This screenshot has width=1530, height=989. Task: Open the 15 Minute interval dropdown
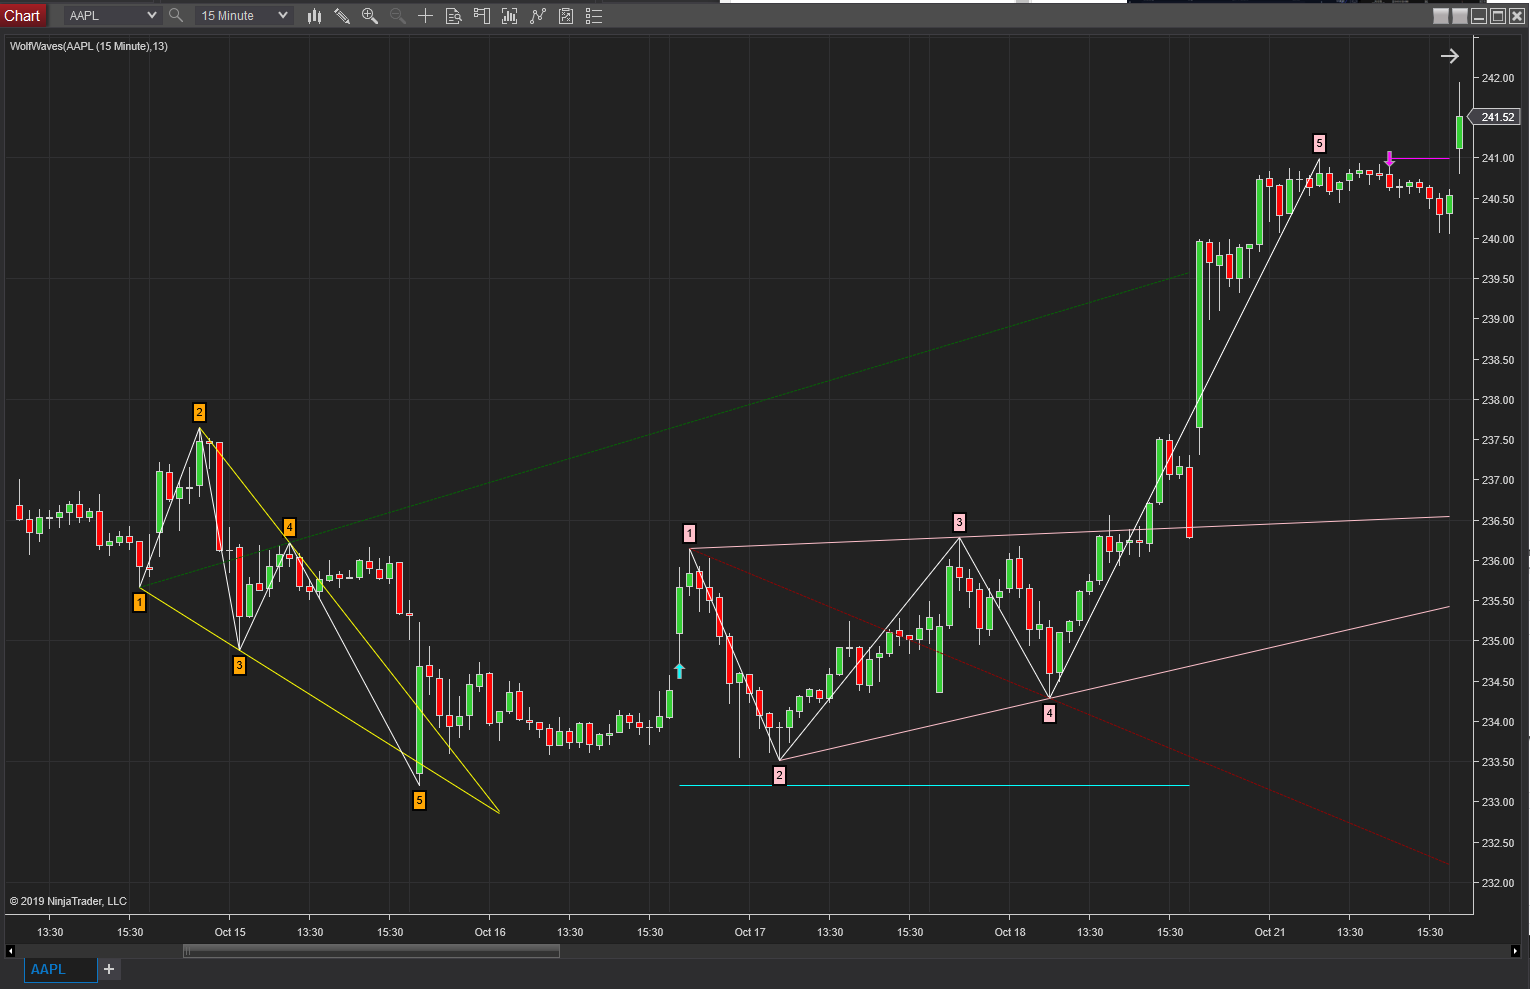tap(245, 15)
